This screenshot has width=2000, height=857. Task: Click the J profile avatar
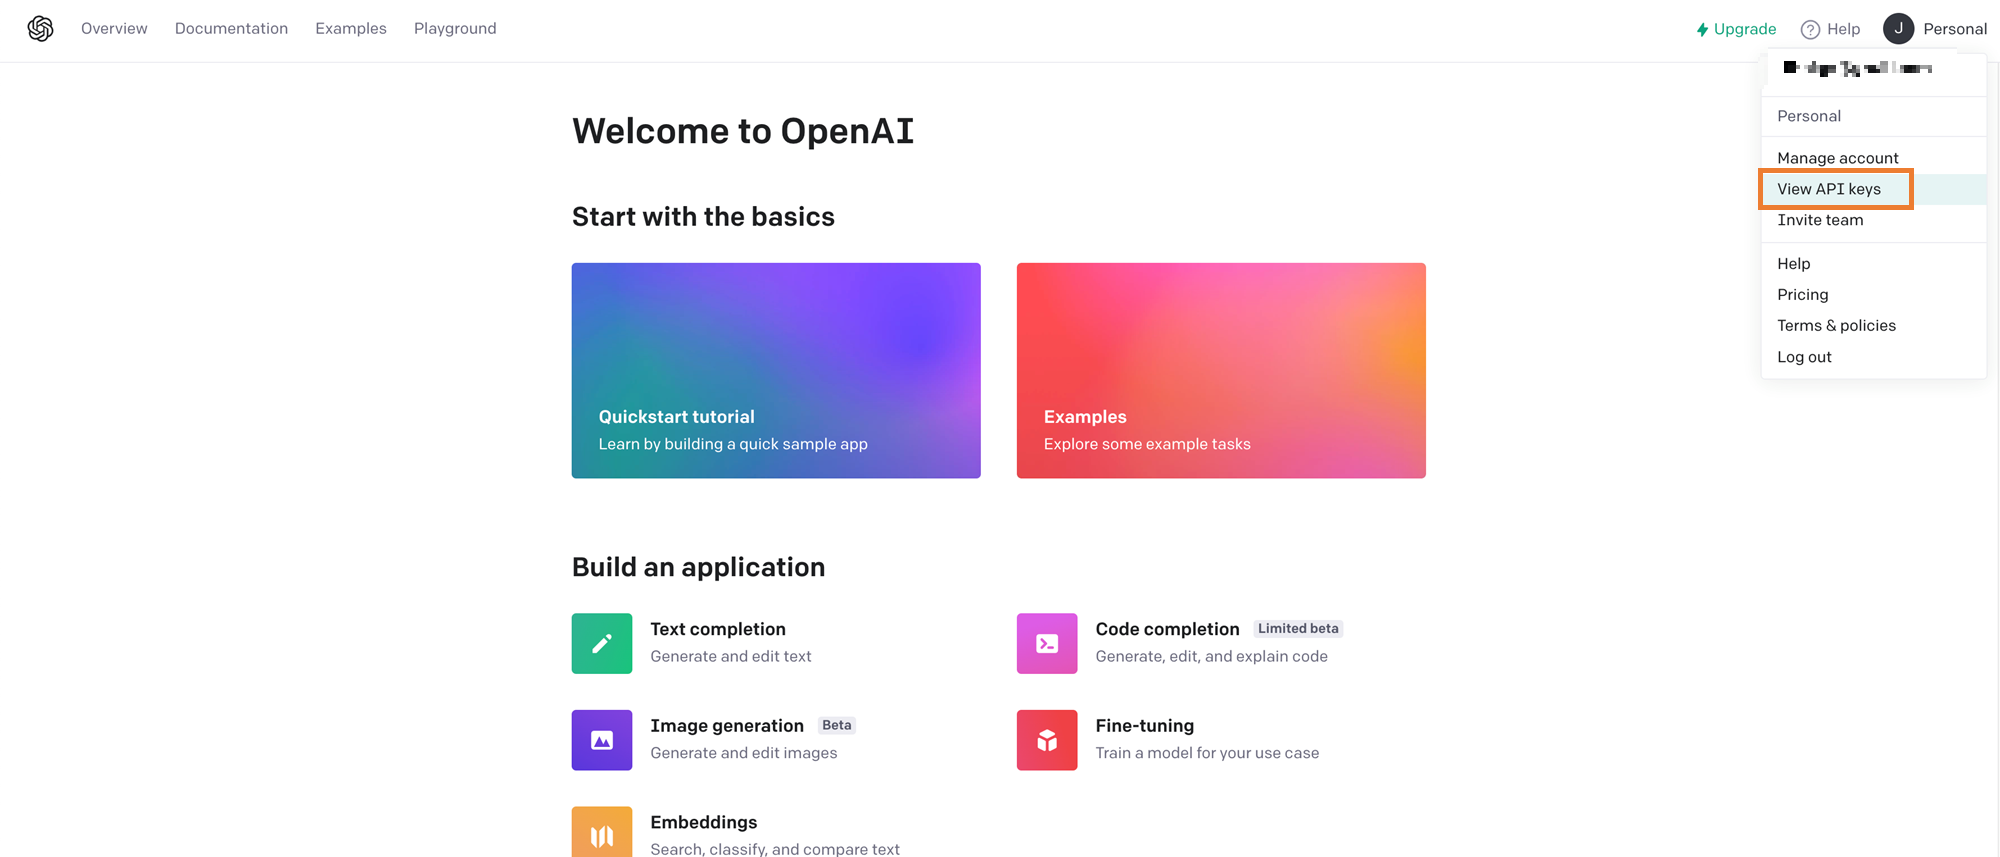click(x=1898, y=29)
